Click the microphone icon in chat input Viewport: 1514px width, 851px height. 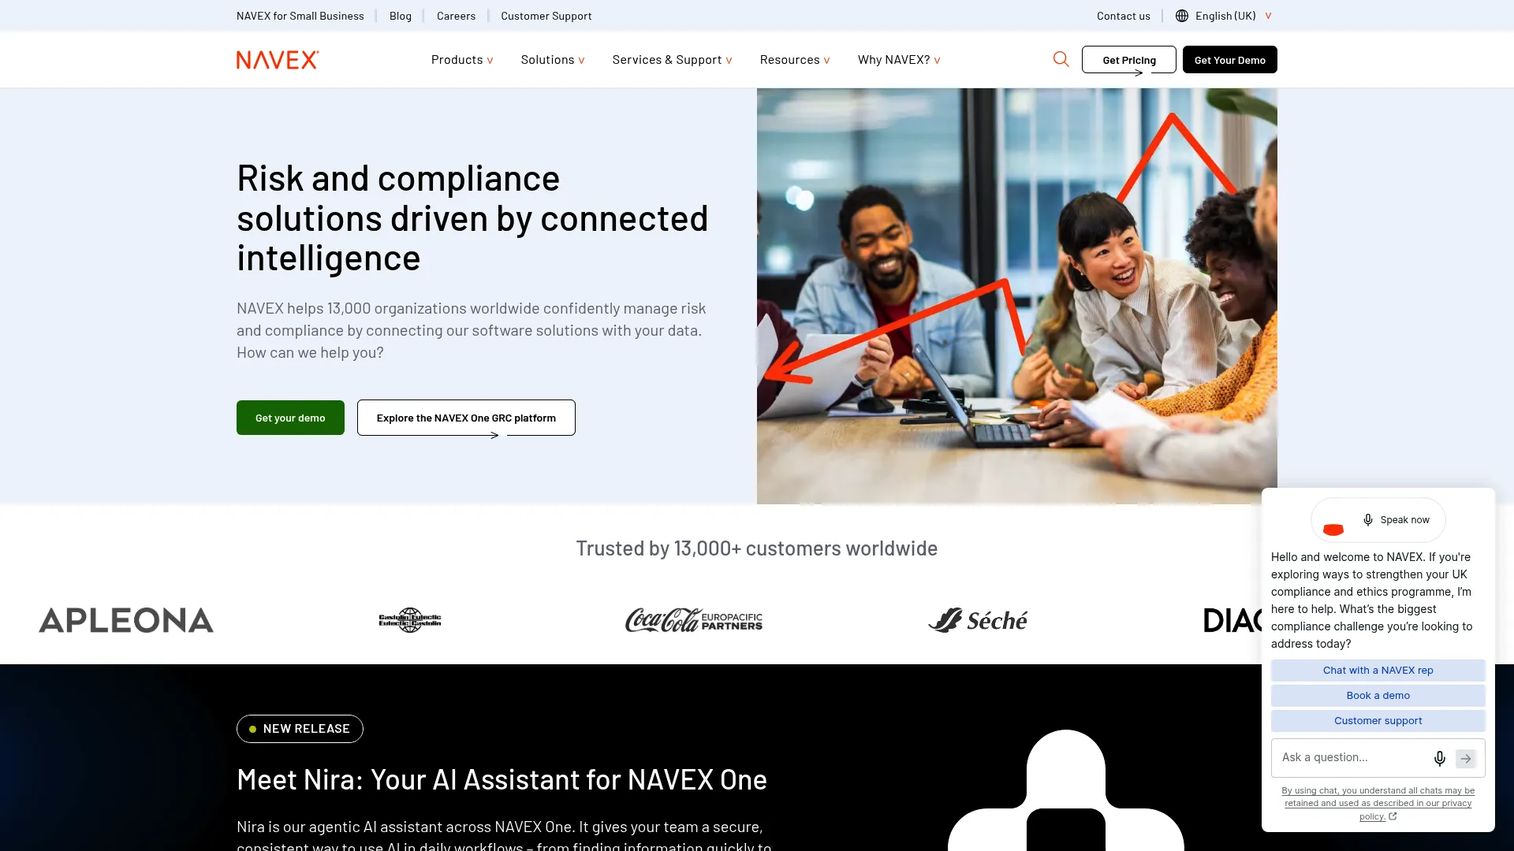point(1440,758)
